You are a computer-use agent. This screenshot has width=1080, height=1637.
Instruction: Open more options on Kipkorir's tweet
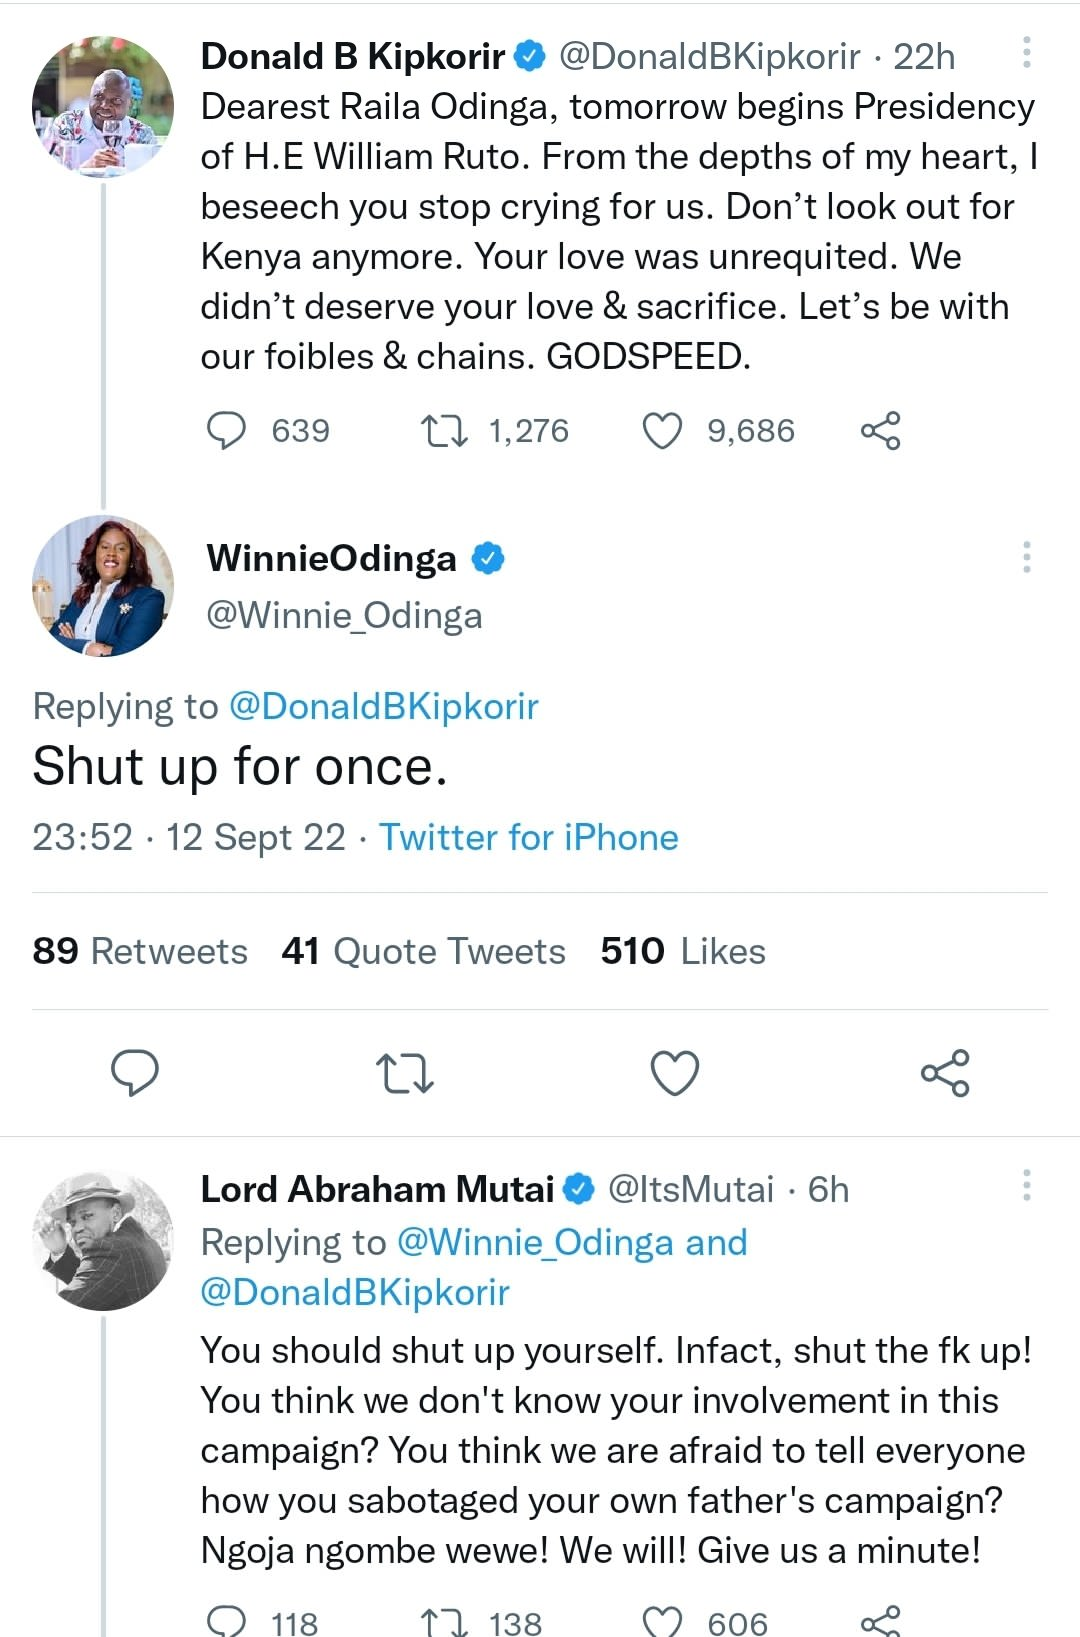(1026, 53)
